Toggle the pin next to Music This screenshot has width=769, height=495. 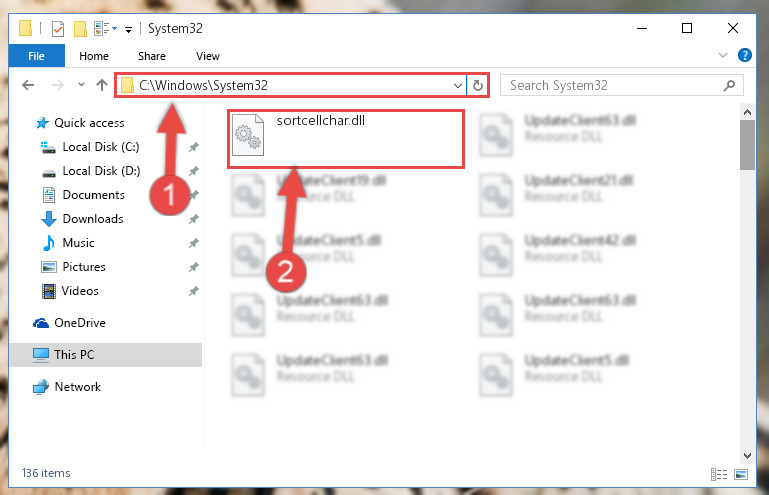(x=194, y=243)
